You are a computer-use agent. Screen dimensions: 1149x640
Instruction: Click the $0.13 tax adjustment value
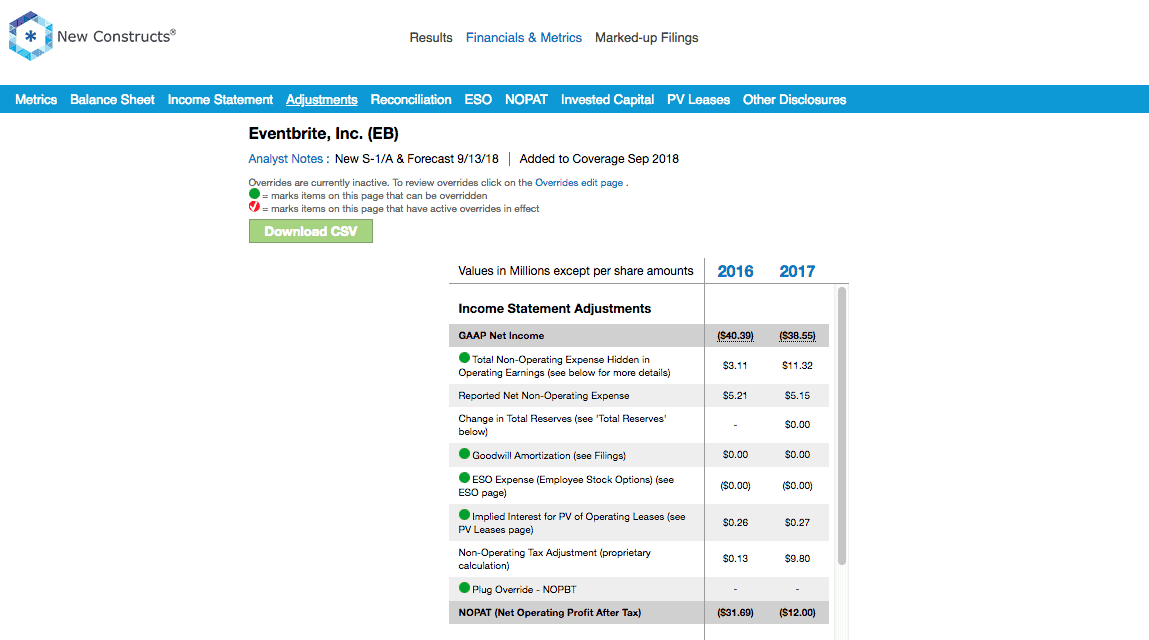[735, 559]
